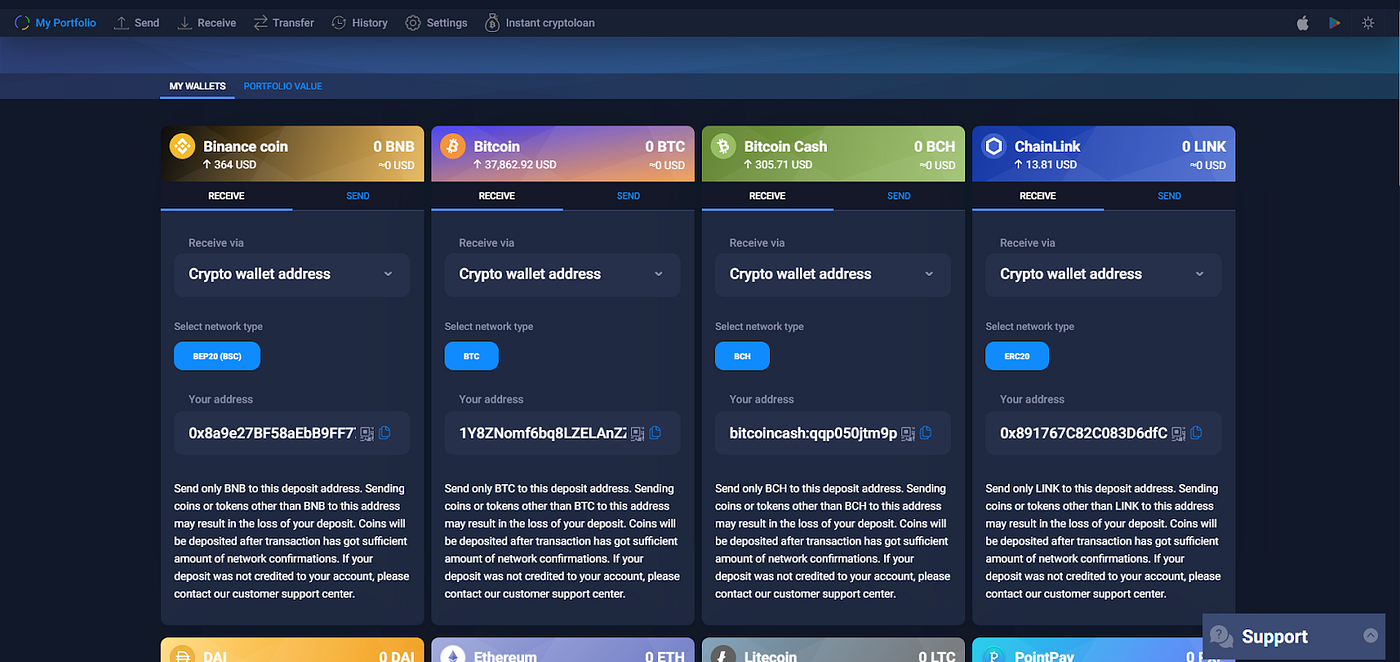Open the Send page in navigation
Image resolution: width=1400 pixels, height=662 pixels.
pos(136,22)
